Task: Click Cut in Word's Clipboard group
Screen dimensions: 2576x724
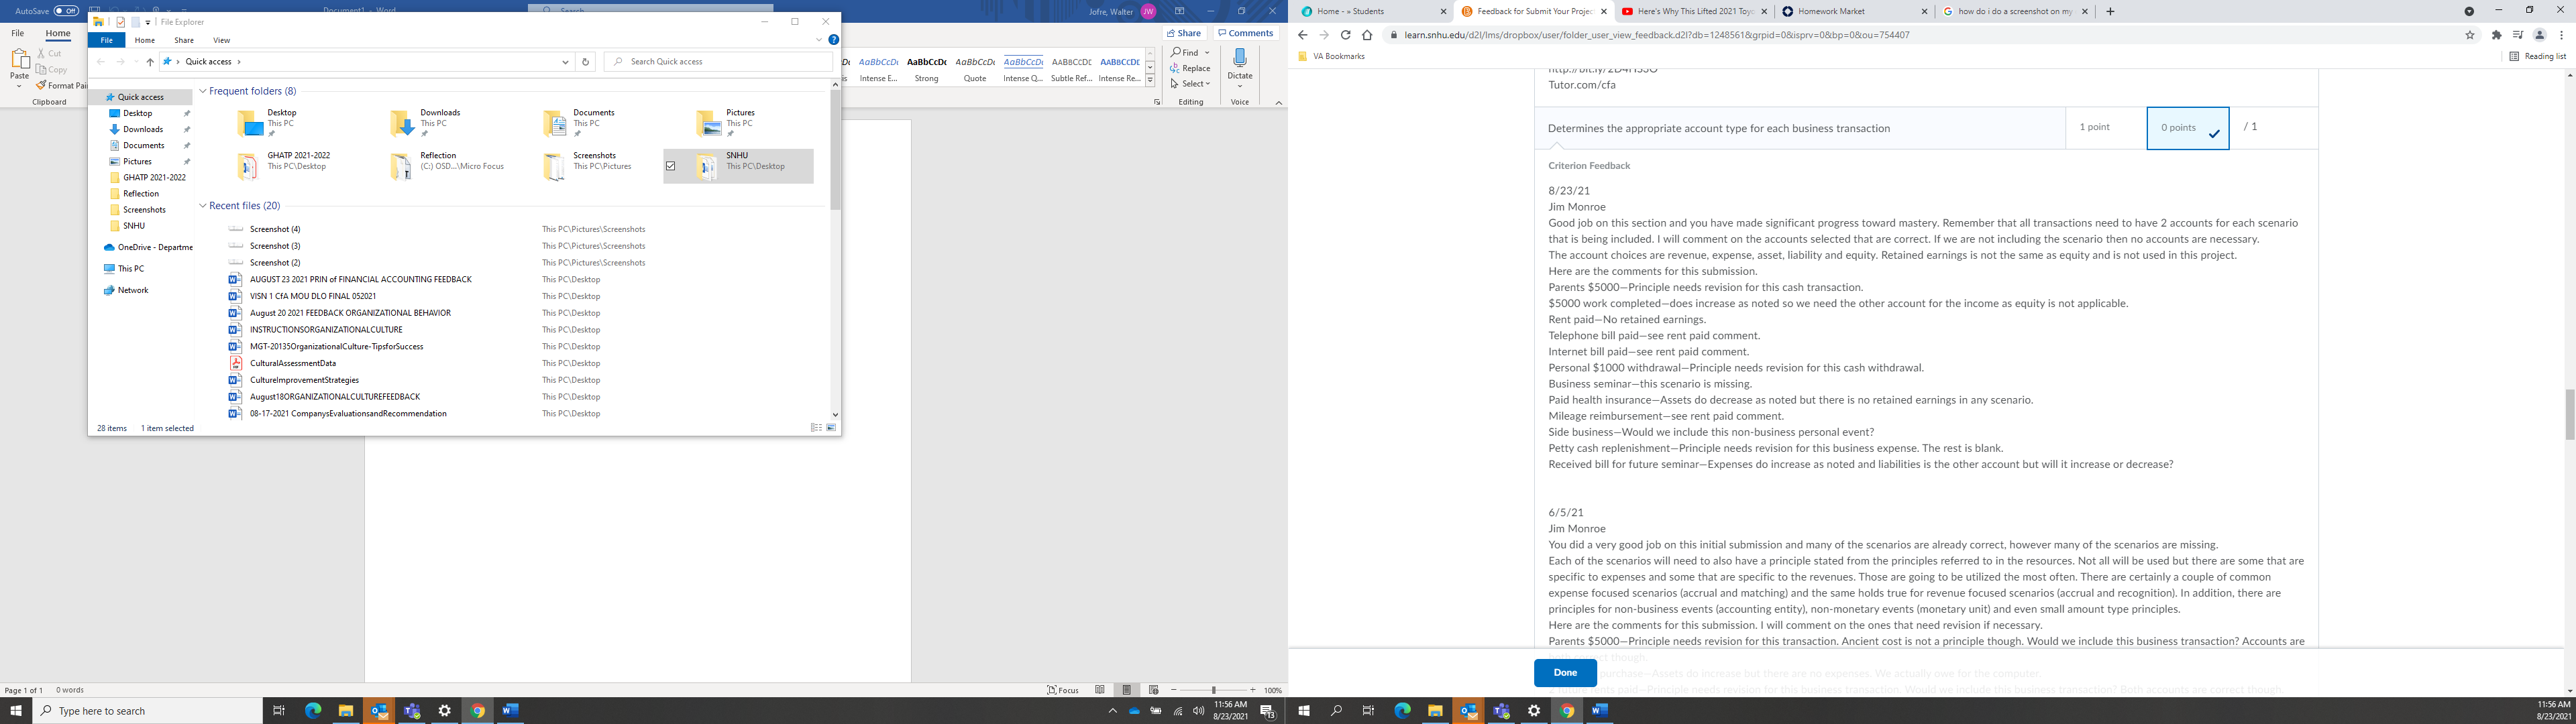Action: click(49, 53)
